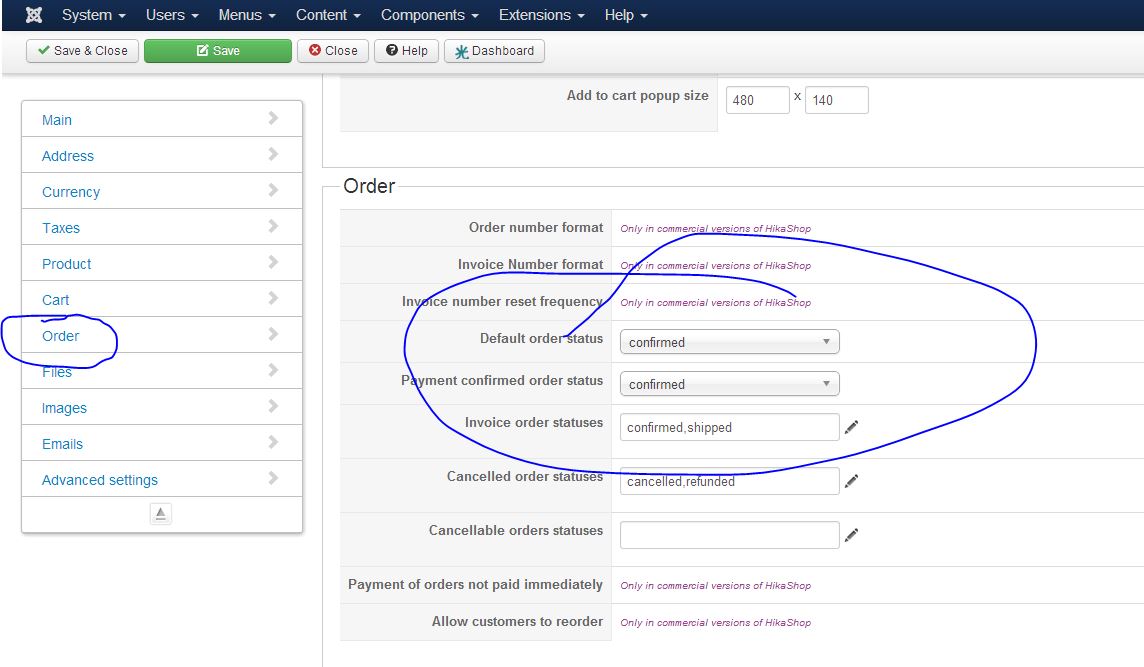Click Save & Close button
Viewport: 1144px width, 667px height.
(x=82, y=51)
